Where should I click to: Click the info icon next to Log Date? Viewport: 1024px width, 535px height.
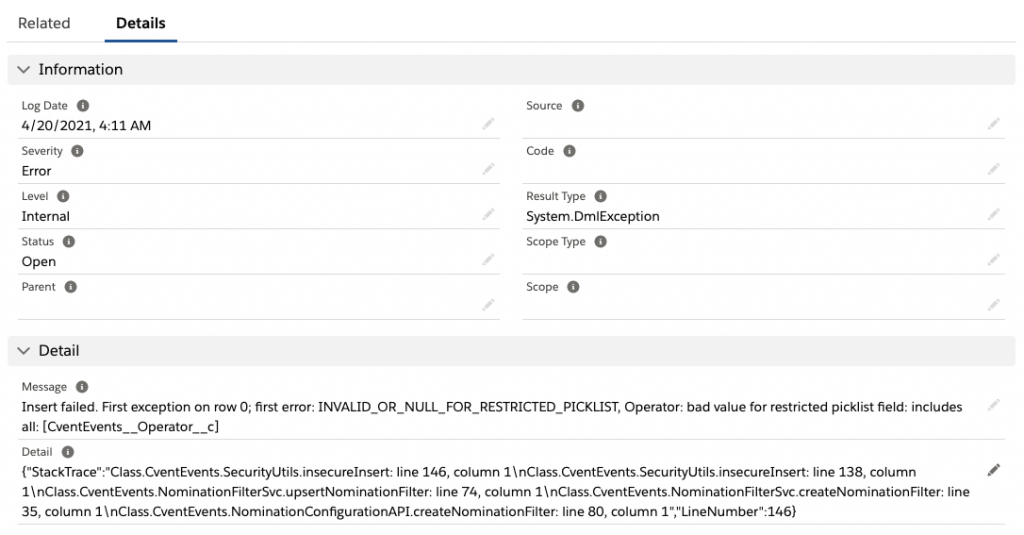tap(83, 106)
